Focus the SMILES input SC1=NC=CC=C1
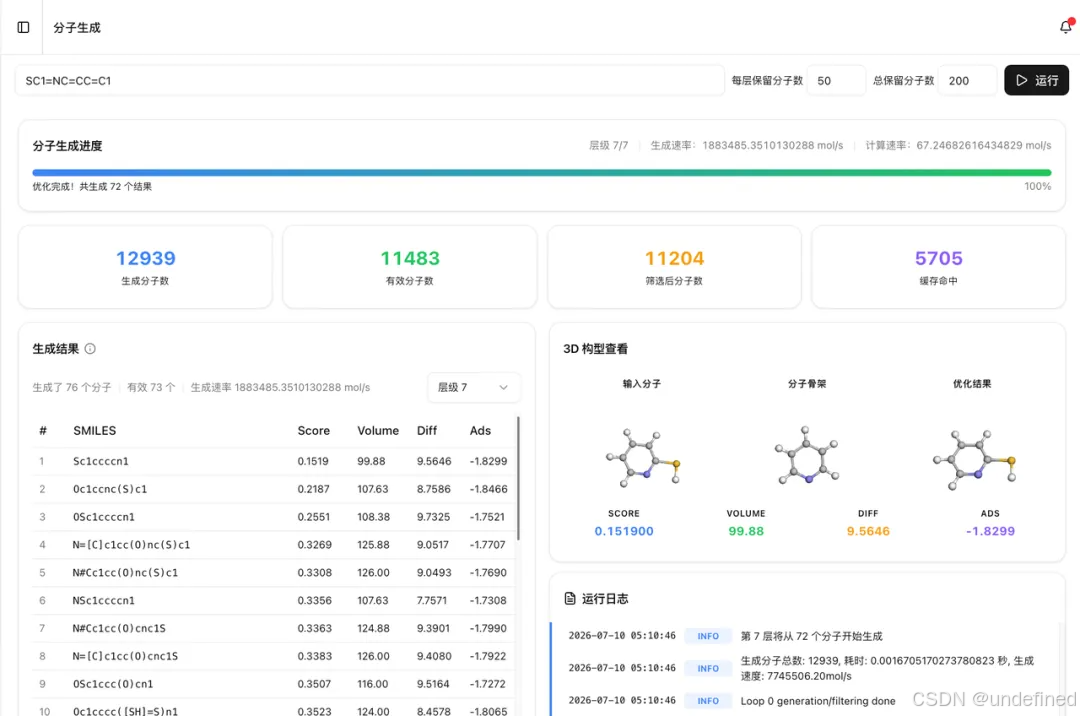 370,81
